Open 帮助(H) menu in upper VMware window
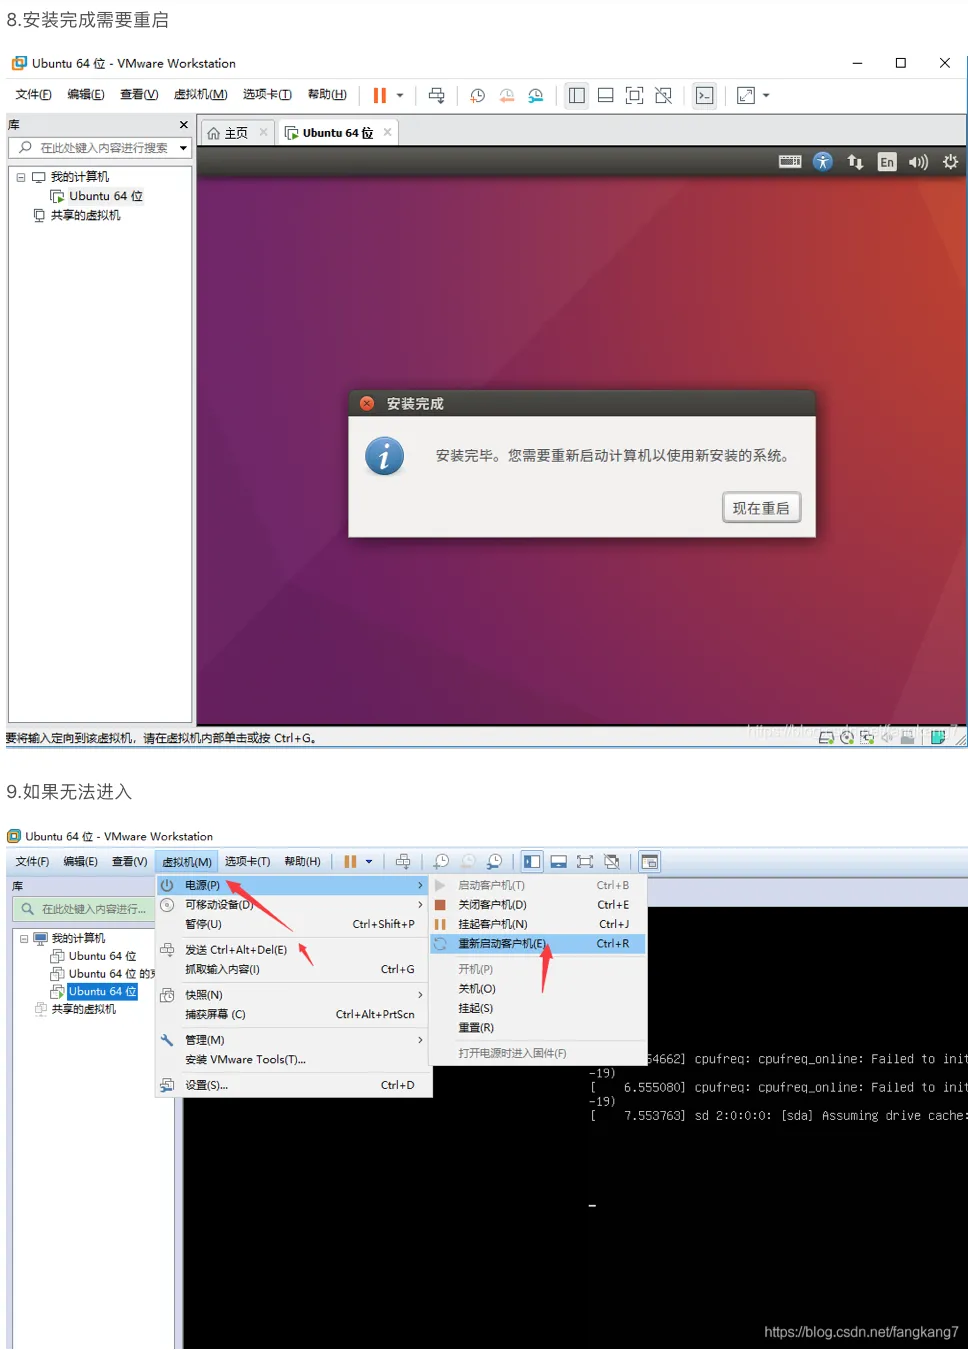 click(327, 95)
